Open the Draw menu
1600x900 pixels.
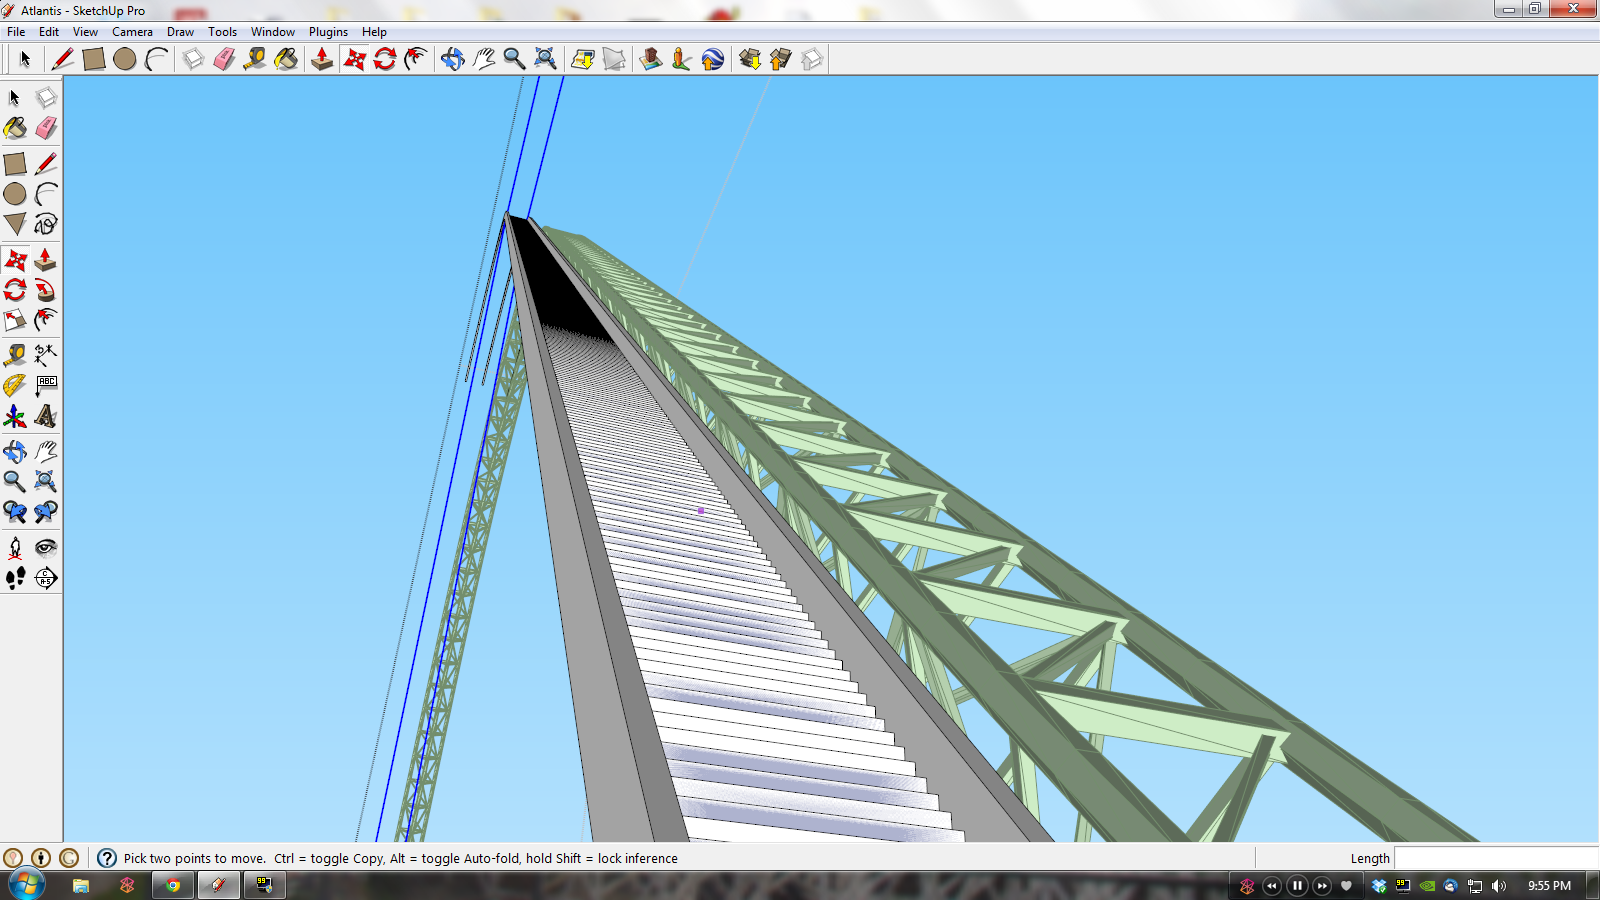(x=180, y=32)
